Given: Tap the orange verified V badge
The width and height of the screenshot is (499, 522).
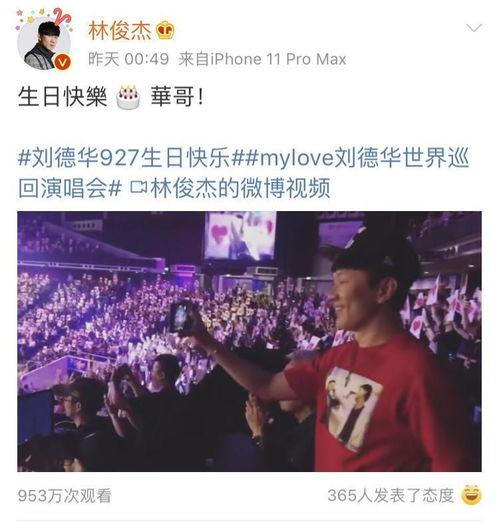Looking at the screenshot, I should 62,62.
